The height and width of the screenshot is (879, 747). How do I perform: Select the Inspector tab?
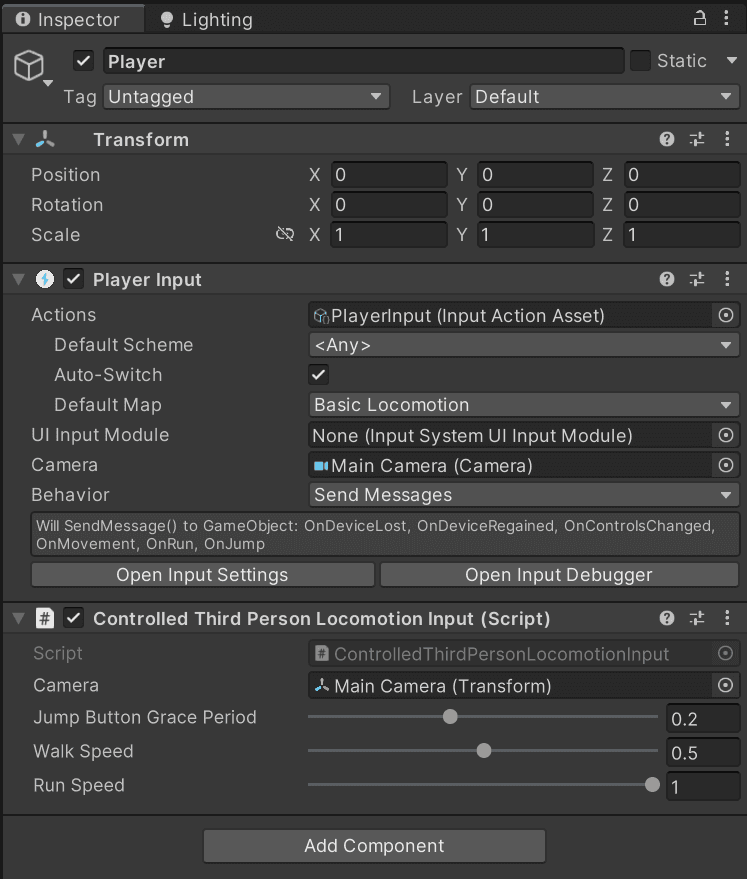[73, 18]
